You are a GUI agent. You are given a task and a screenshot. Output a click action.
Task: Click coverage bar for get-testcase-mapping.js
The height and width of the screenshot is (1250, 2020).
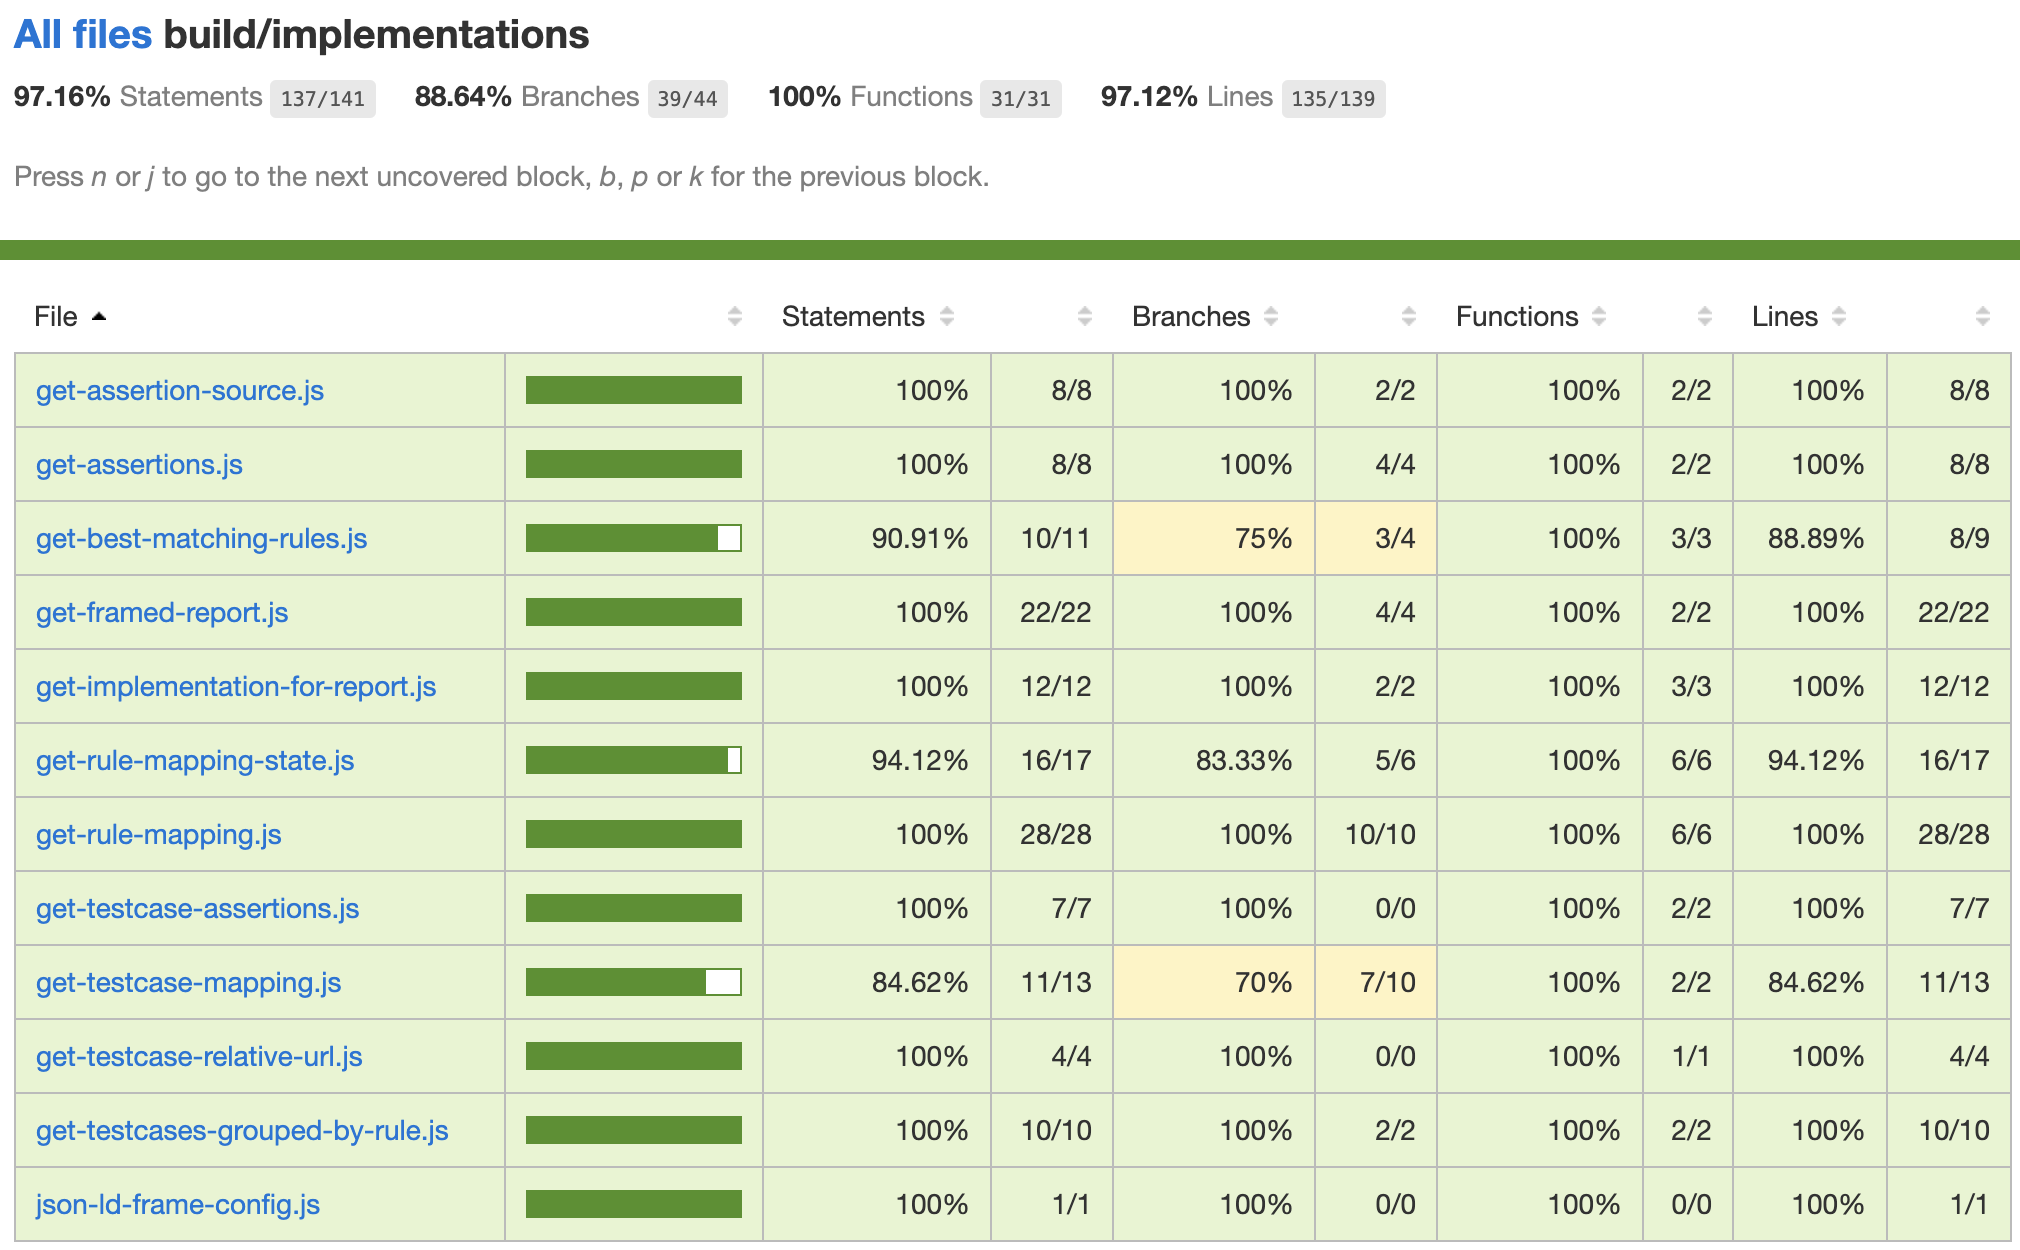click(633, 983)
